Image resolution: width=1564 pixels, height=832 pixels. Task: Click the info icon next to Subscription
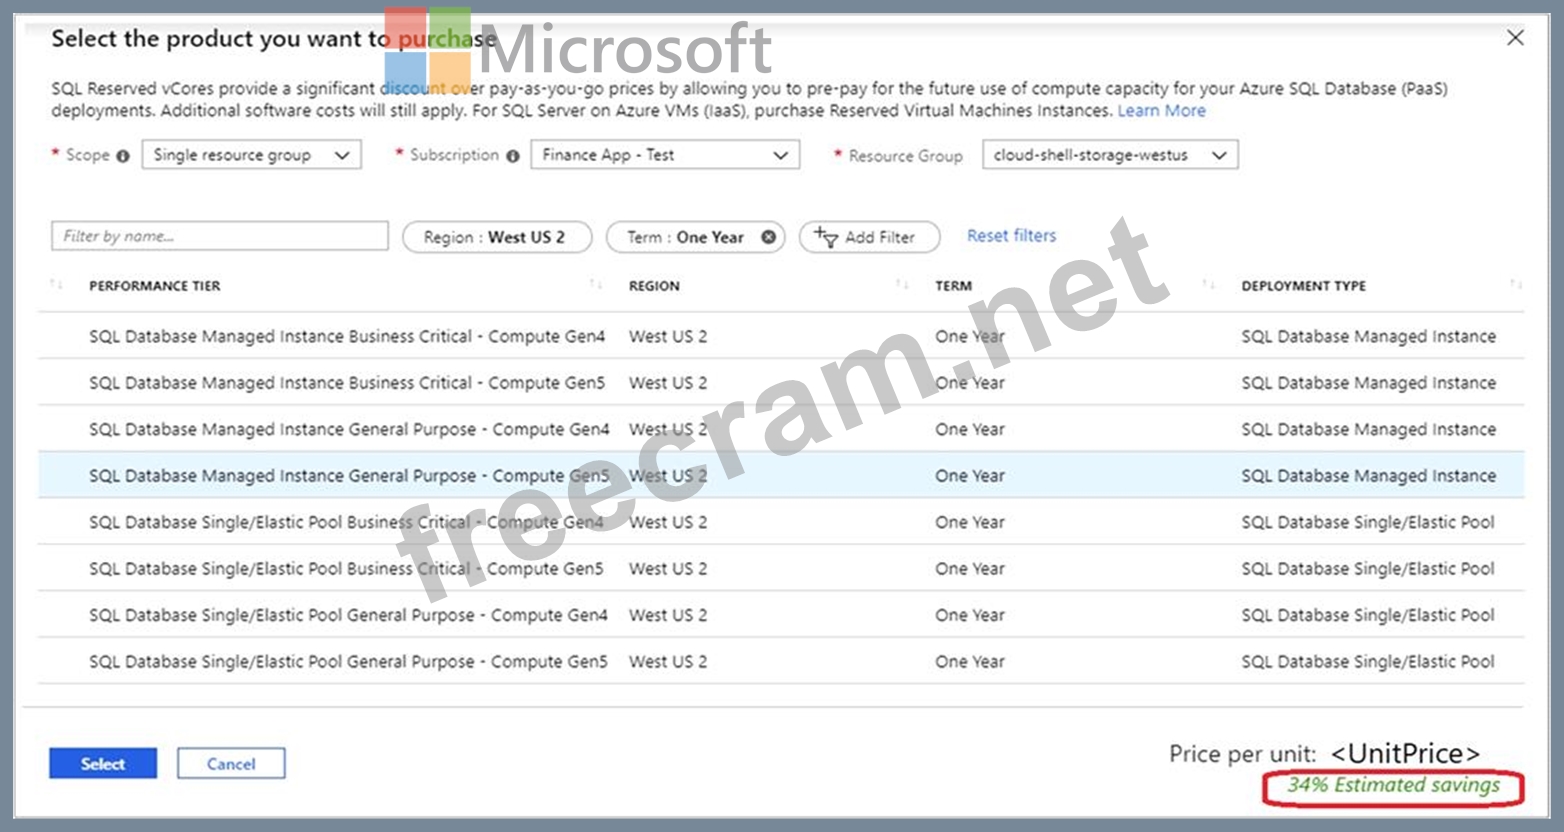(x=513, y=156)
